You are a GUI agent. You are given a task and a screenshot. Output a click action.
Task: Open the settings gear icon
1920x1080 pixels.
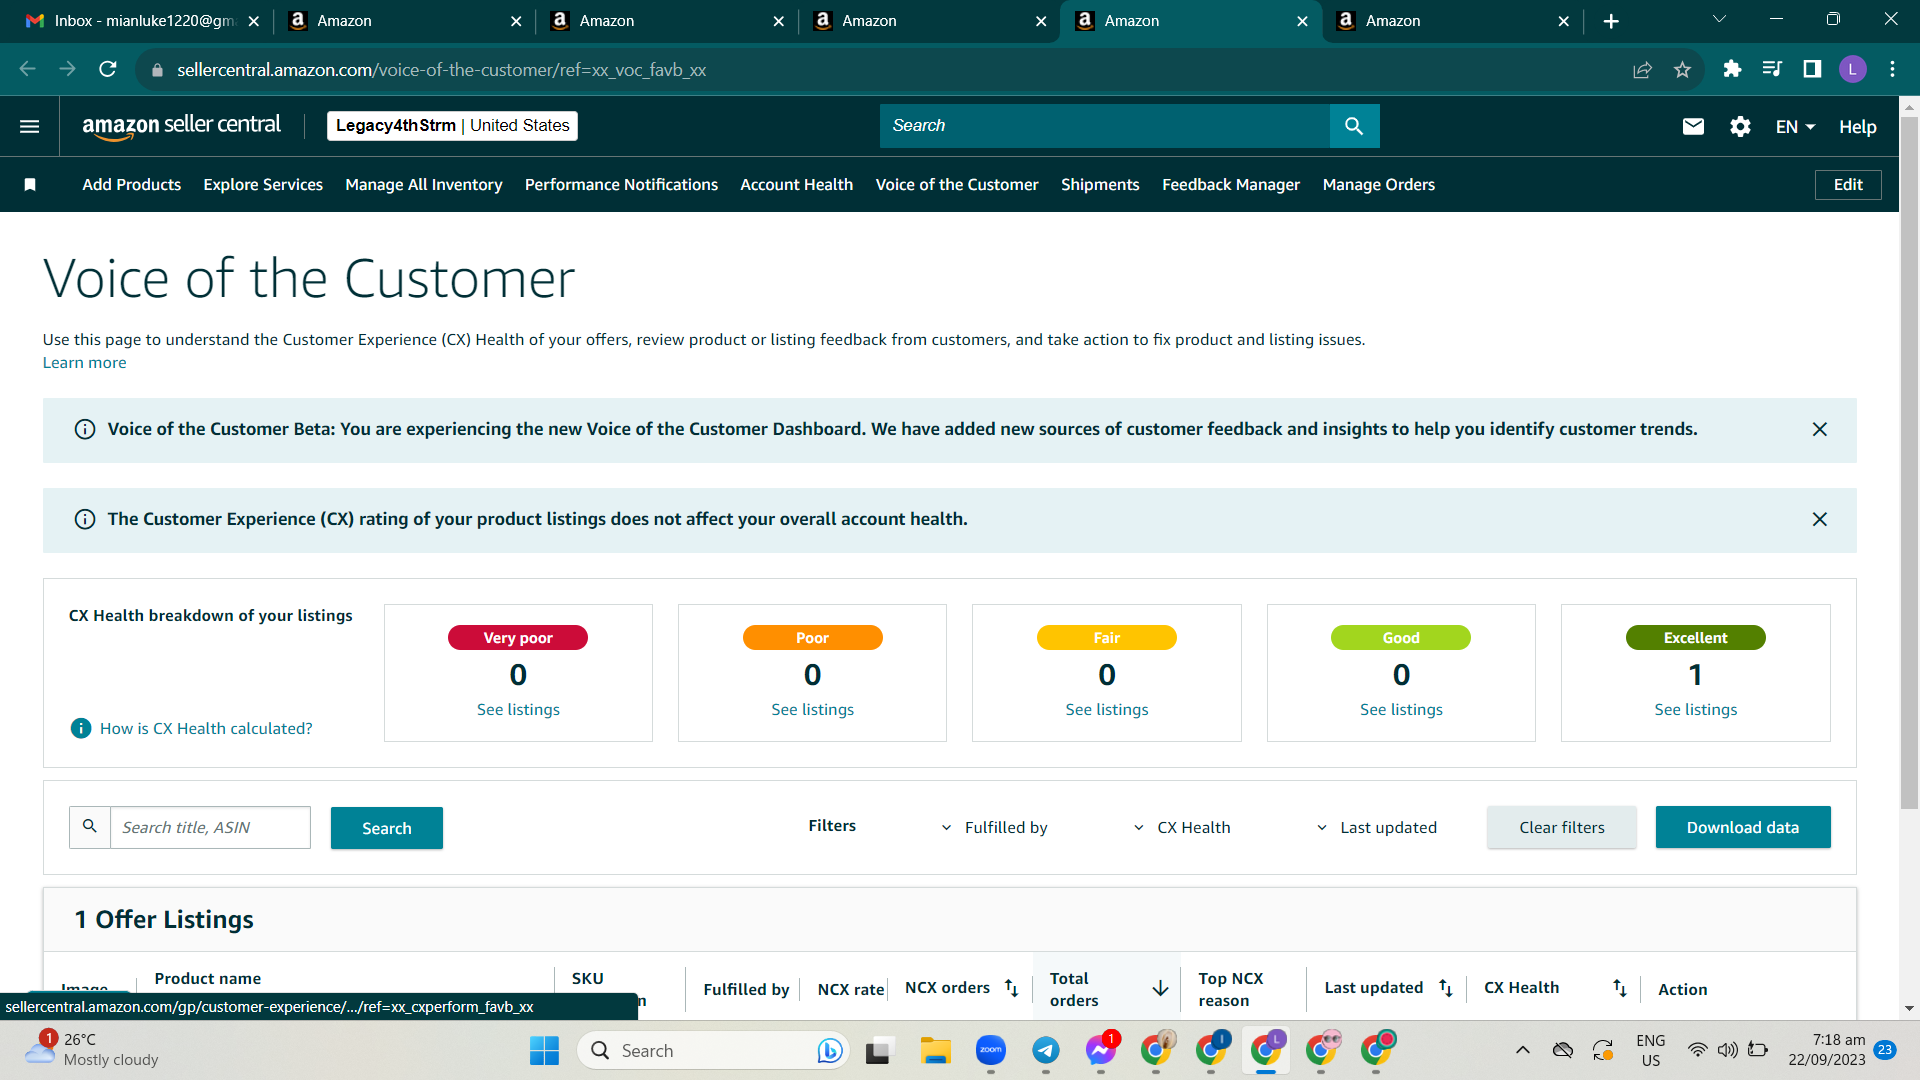coord(1740,126)
